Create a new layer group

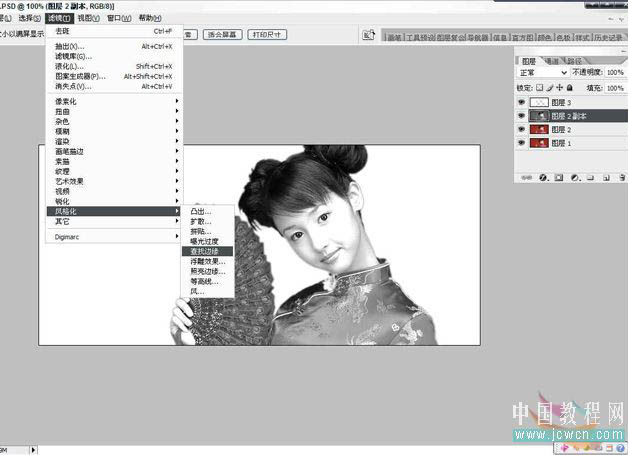[x=590, y=177]
